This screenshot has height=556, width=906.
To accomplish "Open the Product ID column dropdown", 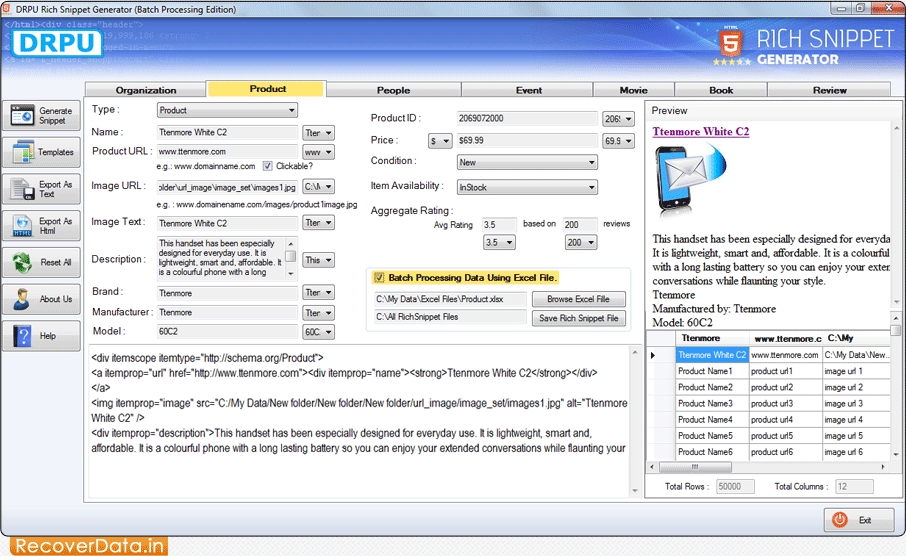I will (x=618, y=118).
